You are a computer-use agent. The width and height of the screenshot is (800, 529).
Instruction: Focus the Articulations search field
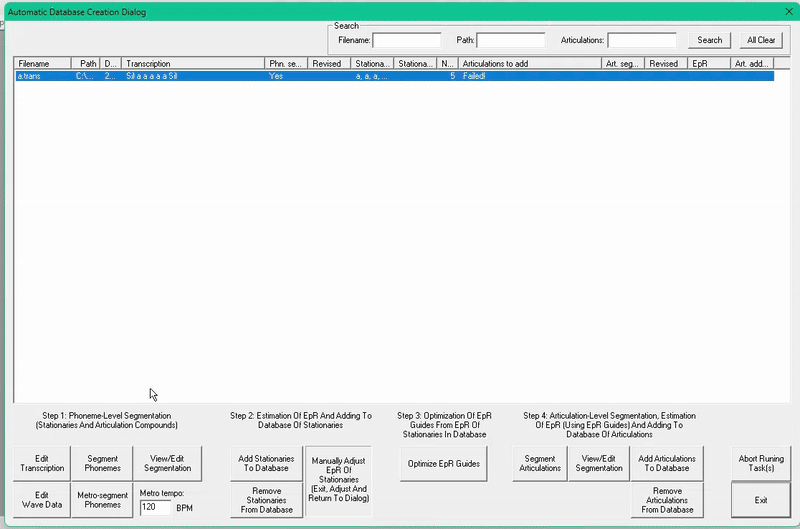643,40
